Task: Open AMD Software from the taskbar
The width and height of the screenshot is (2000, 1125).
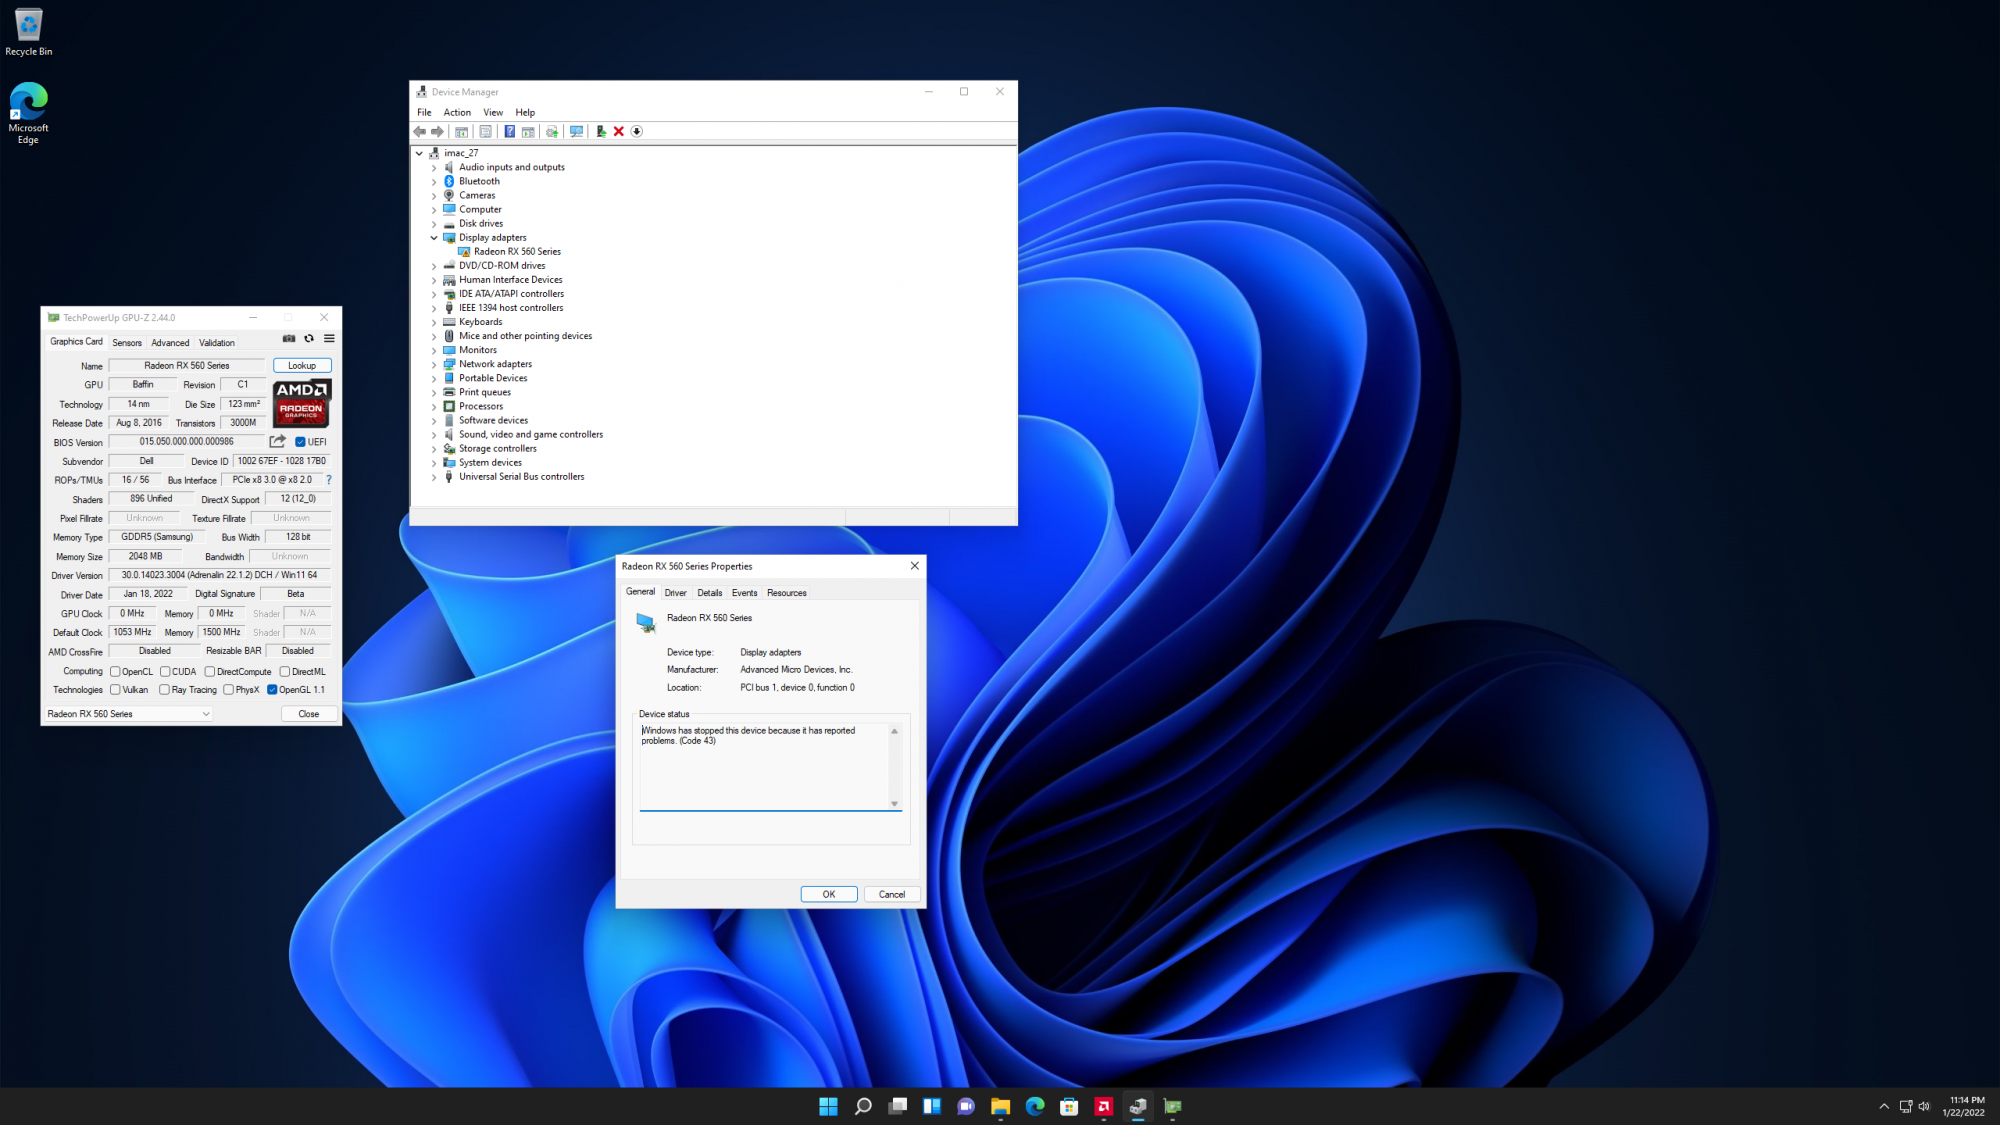Action: point(1104,1106)
